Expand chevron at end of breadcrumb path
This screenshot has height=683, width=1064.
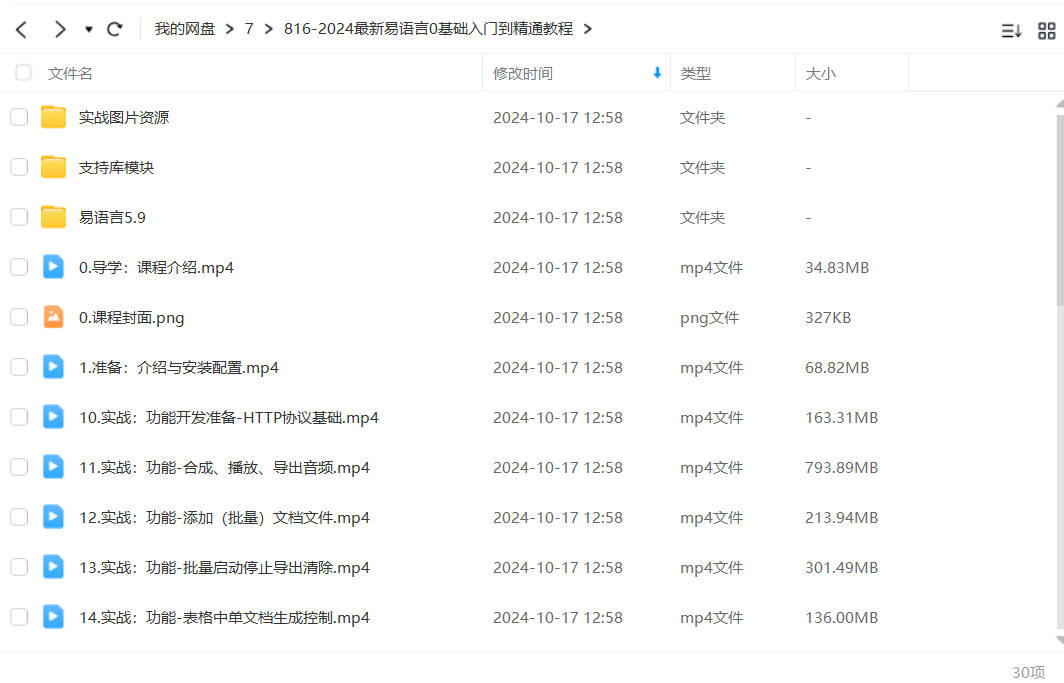588,29
